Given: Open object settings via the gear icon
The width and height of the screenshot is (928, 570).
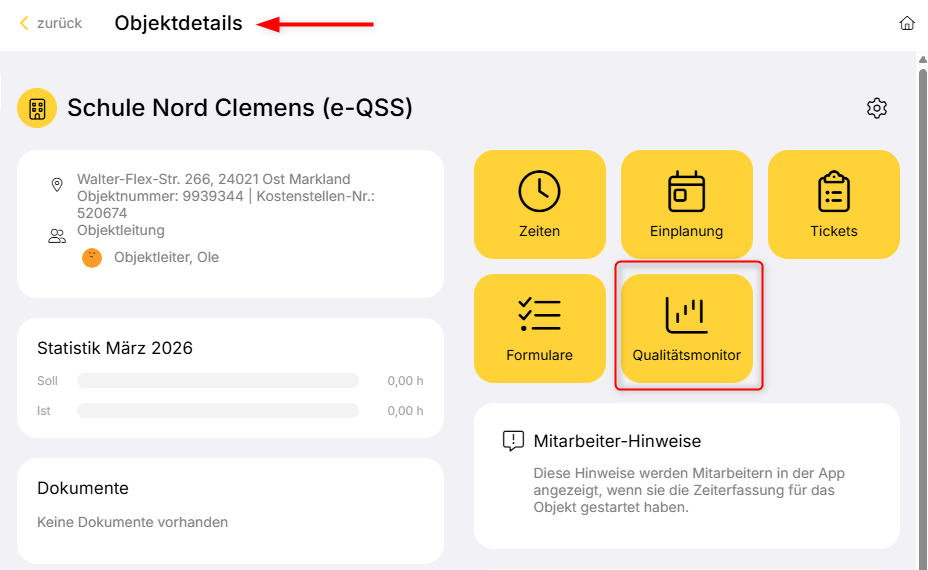Looking at the screenshot, I should click(877, 108).
